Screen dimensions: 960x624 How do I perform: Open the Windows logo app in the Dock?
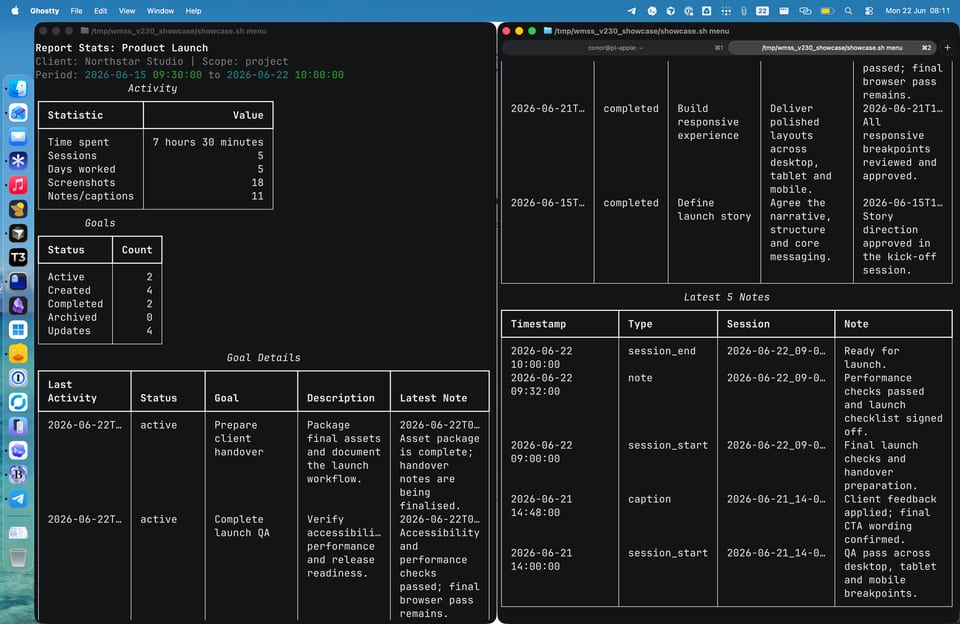(x=18, y=329)
